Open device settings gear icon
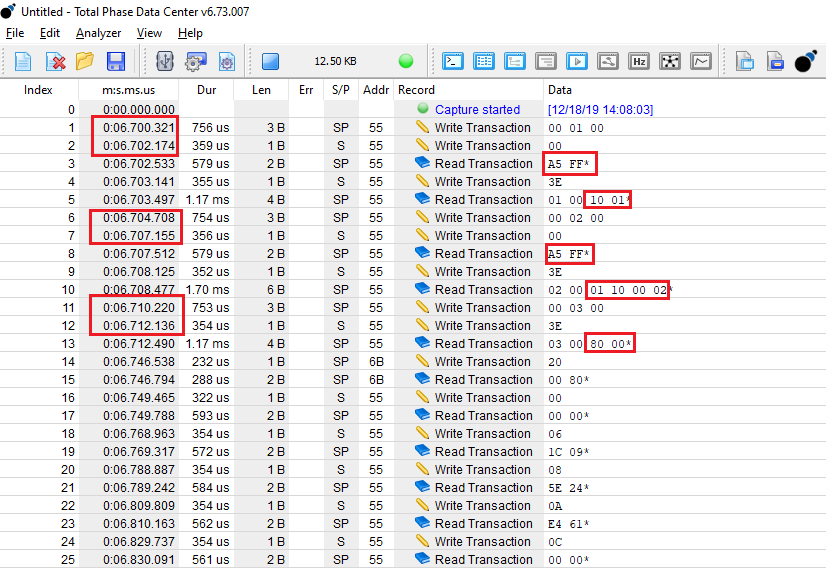This screenshot has height=568, width=826. 195,62
